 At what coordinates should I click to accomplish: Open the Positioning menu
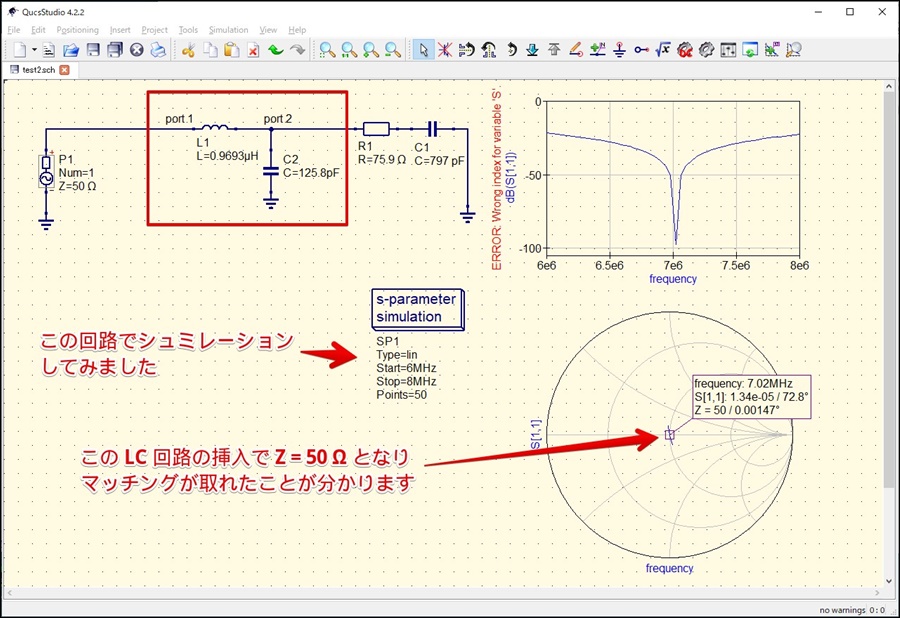click(77, 30)
